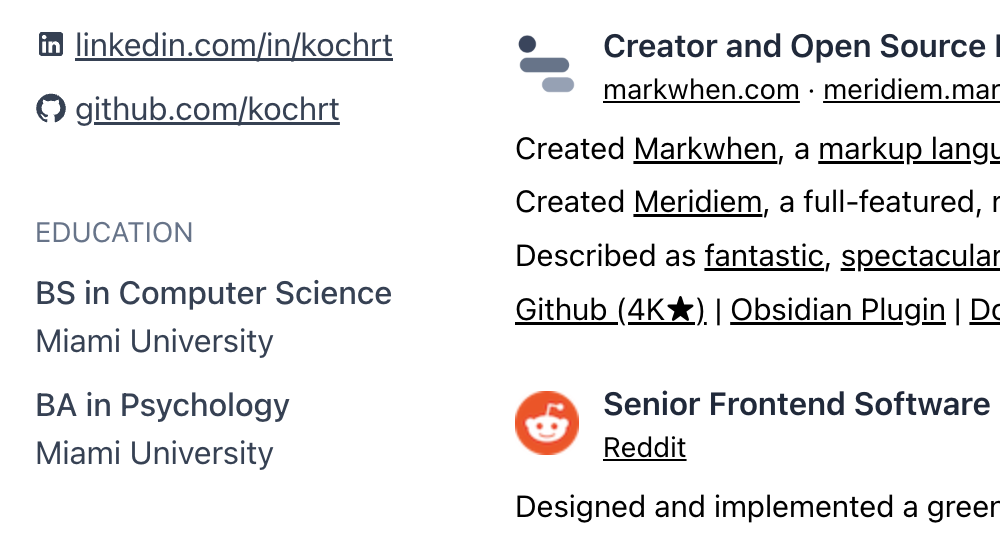
Task: Open the 'fantastic' review link
Action: (763, 256)
